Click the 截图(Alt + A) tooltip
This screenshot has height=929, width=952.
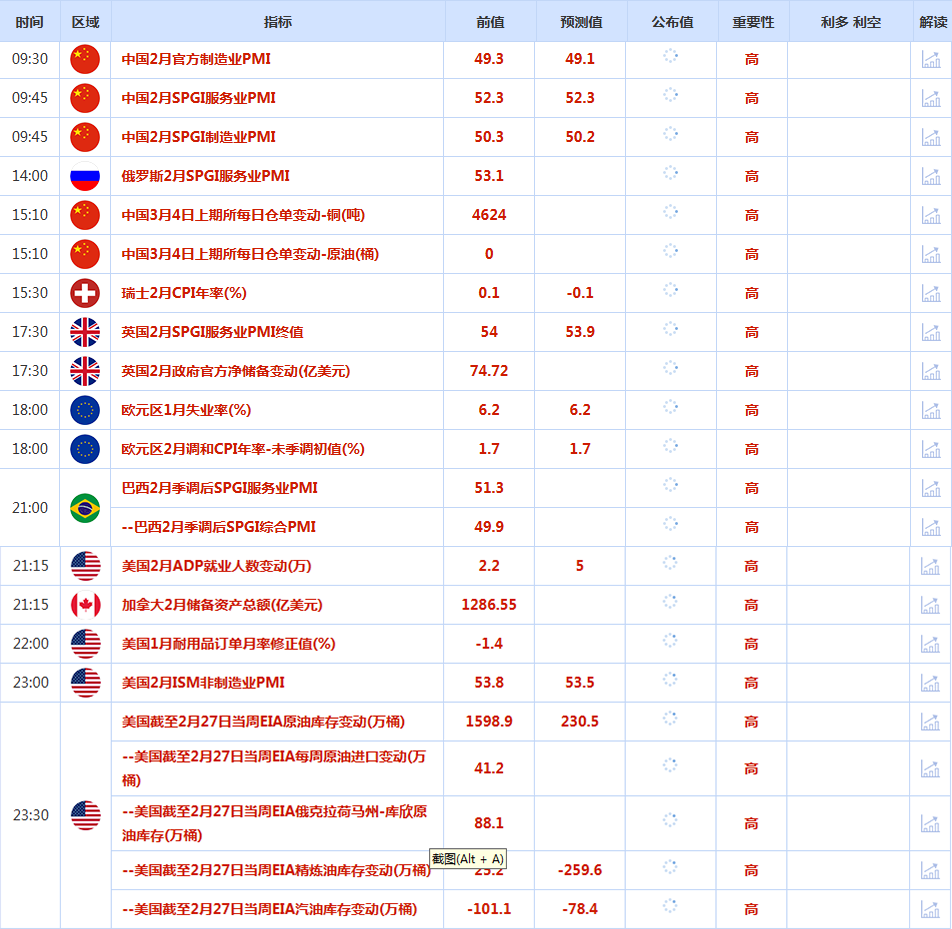coord(468,859)
